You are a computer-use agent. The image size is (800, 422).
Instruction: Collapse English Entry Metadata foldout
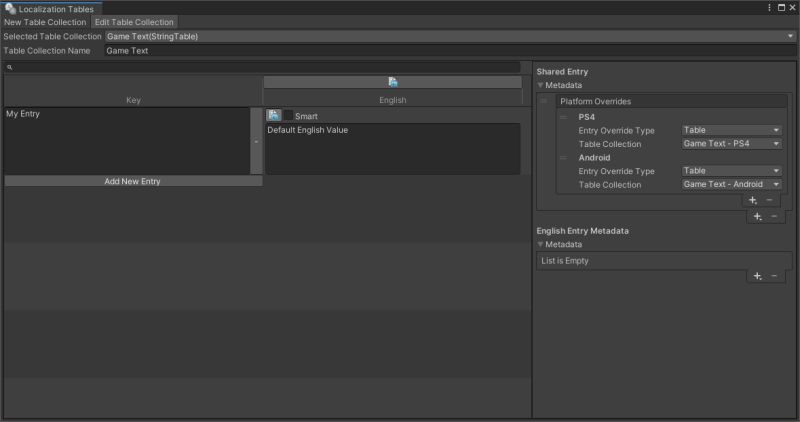tap(540, 244)
